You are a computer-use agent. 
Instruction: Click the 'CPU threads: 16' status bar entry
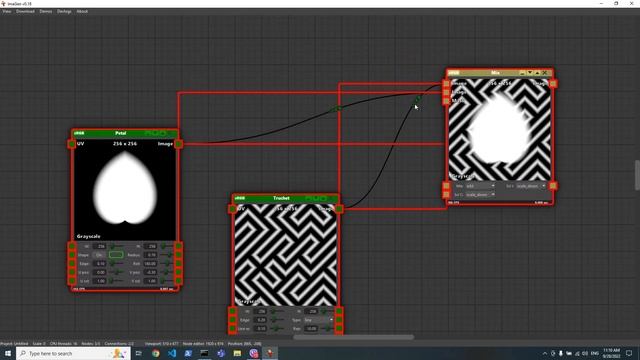[x=63, y=344]
